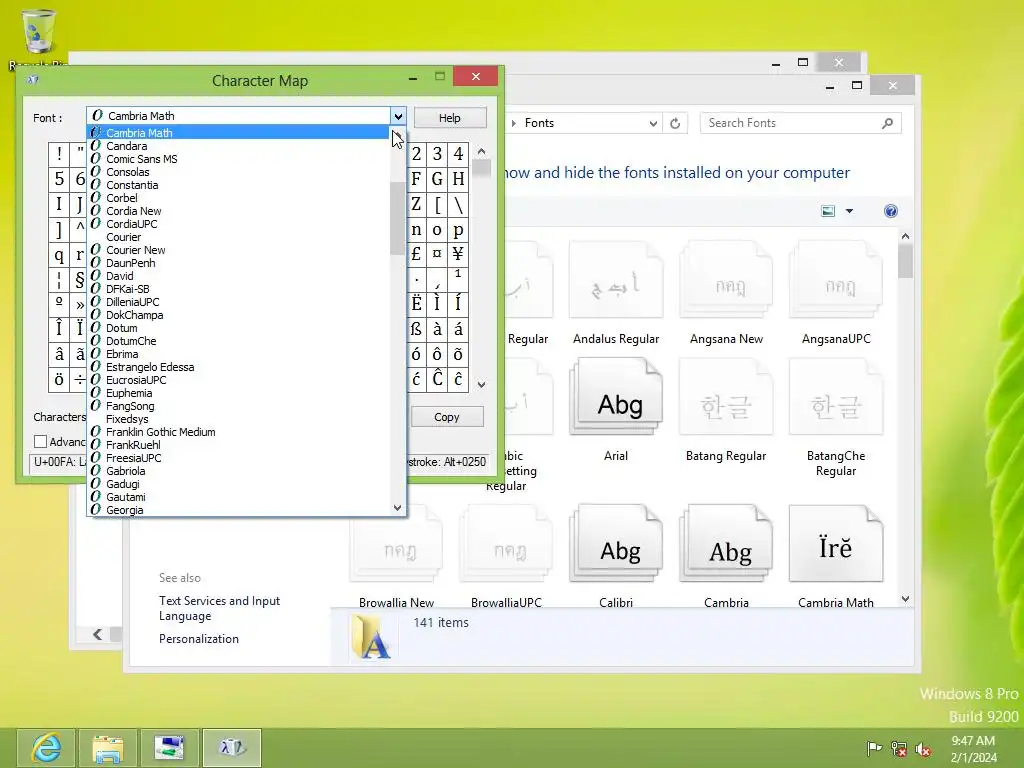The width and height of the screenshot is (1024, 768).
Task: Select CordiaUPC font entry
Action: pos(239,224)
